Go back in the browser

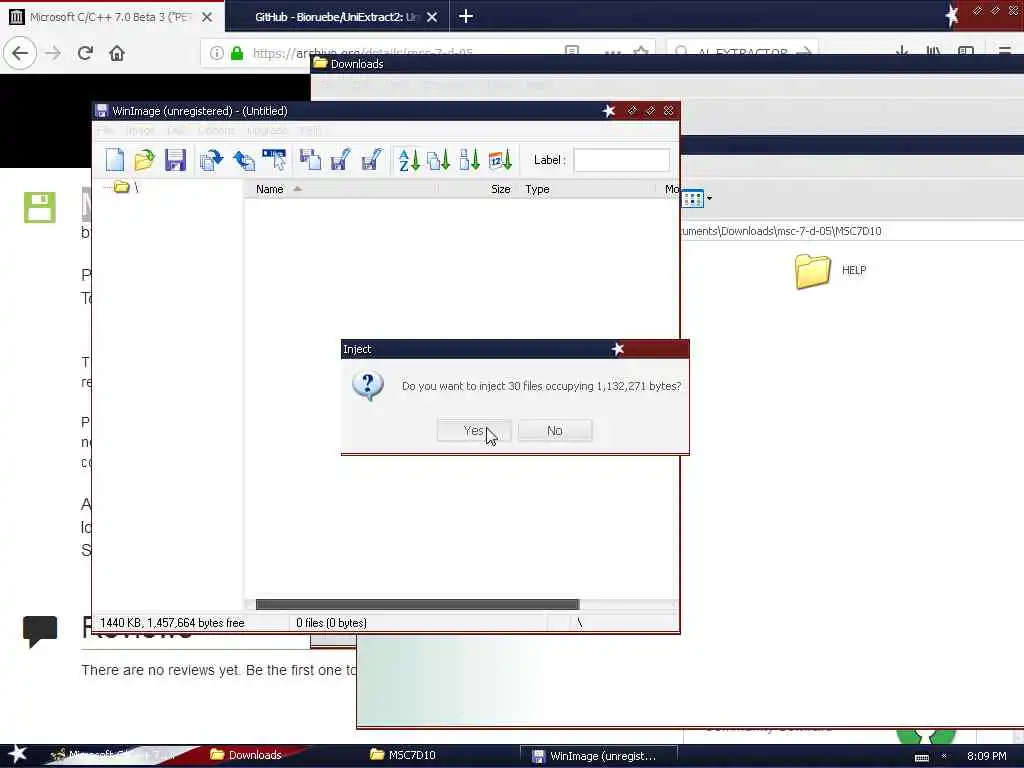(x=20, y=53)
